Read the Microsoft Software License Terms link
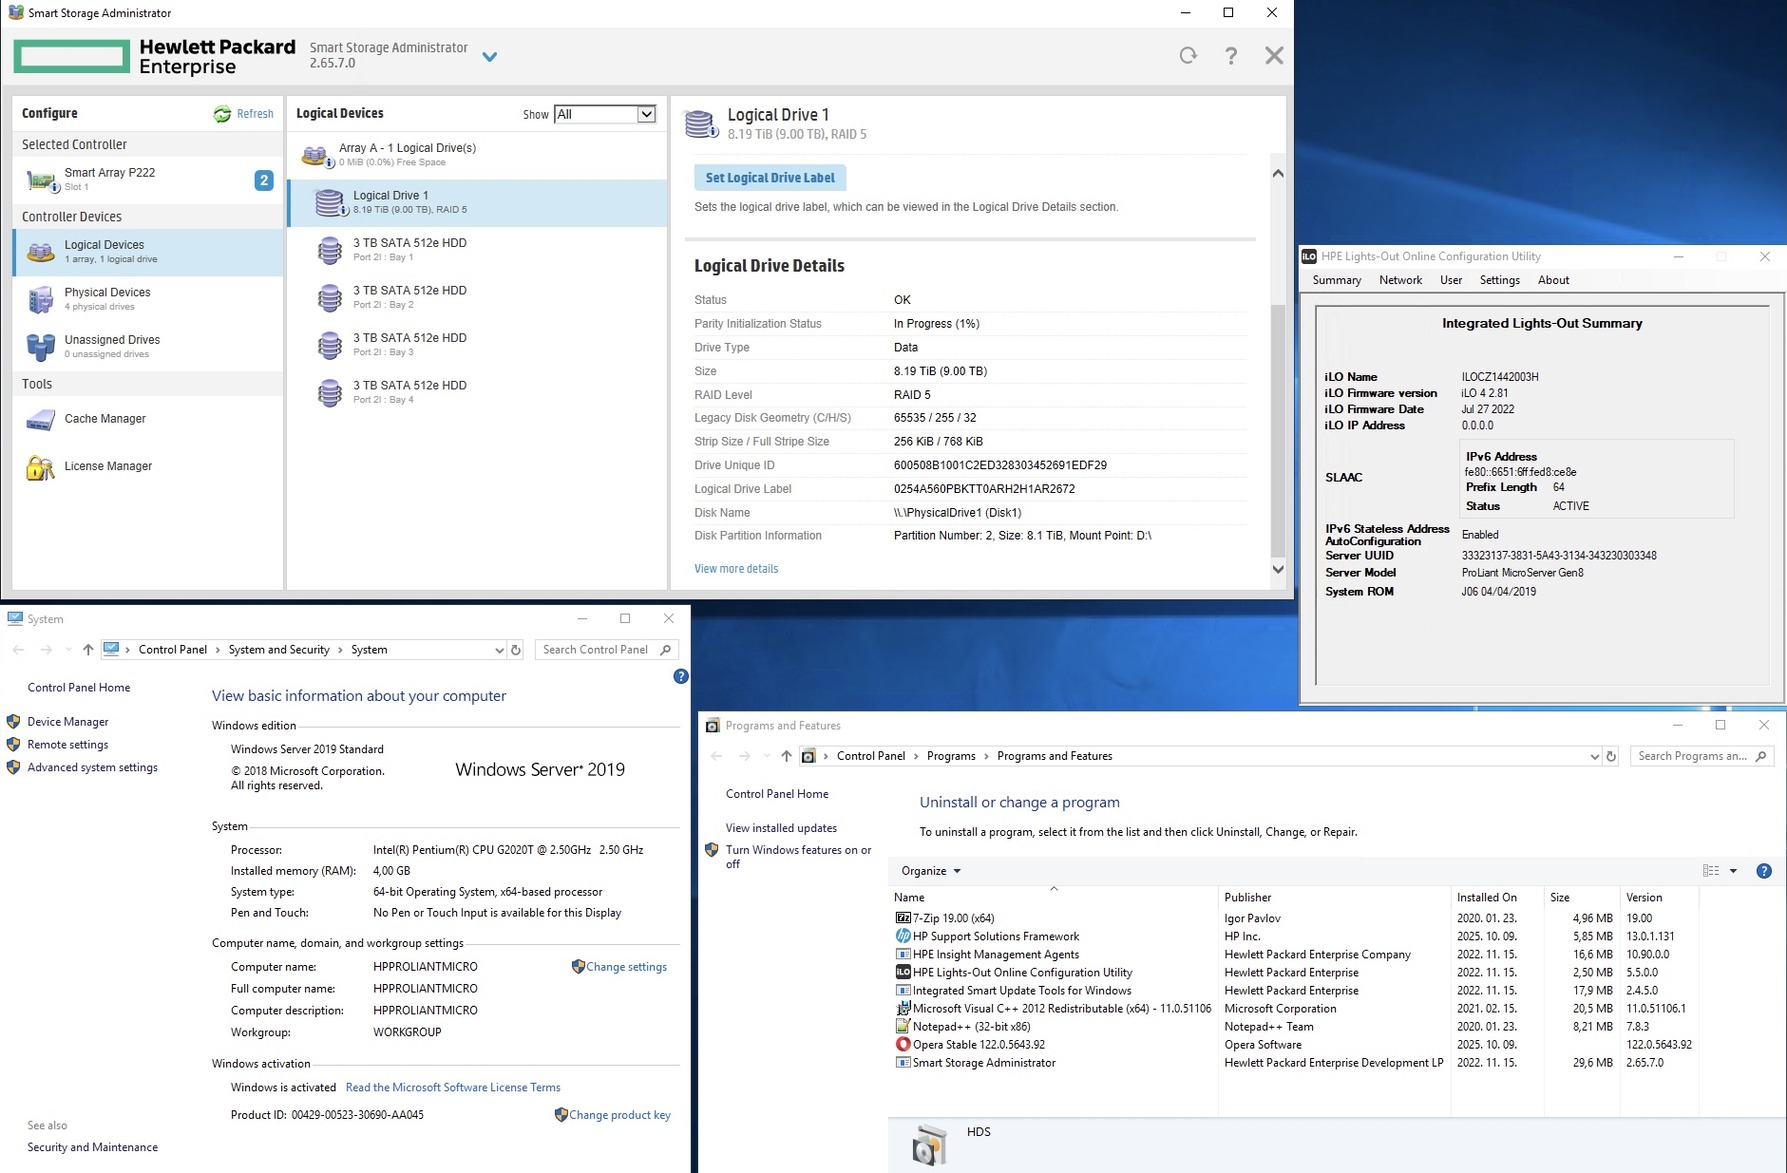1787x1173 pixels. [x=453, y=1088]
